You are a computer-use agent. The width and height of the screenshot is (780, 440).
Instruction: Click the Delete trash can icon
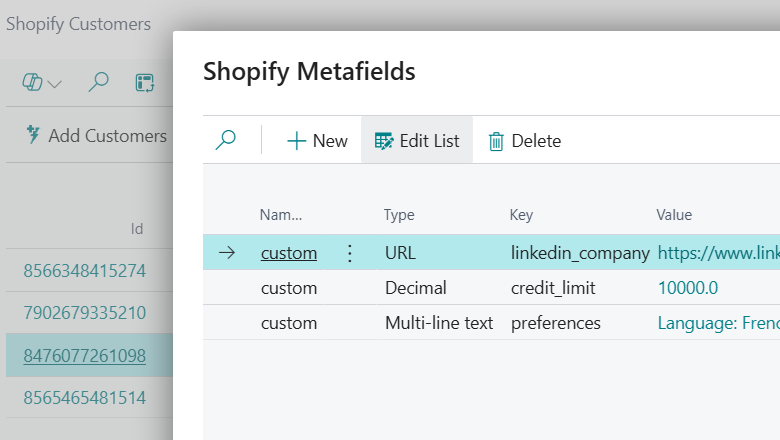pos(496,142)
